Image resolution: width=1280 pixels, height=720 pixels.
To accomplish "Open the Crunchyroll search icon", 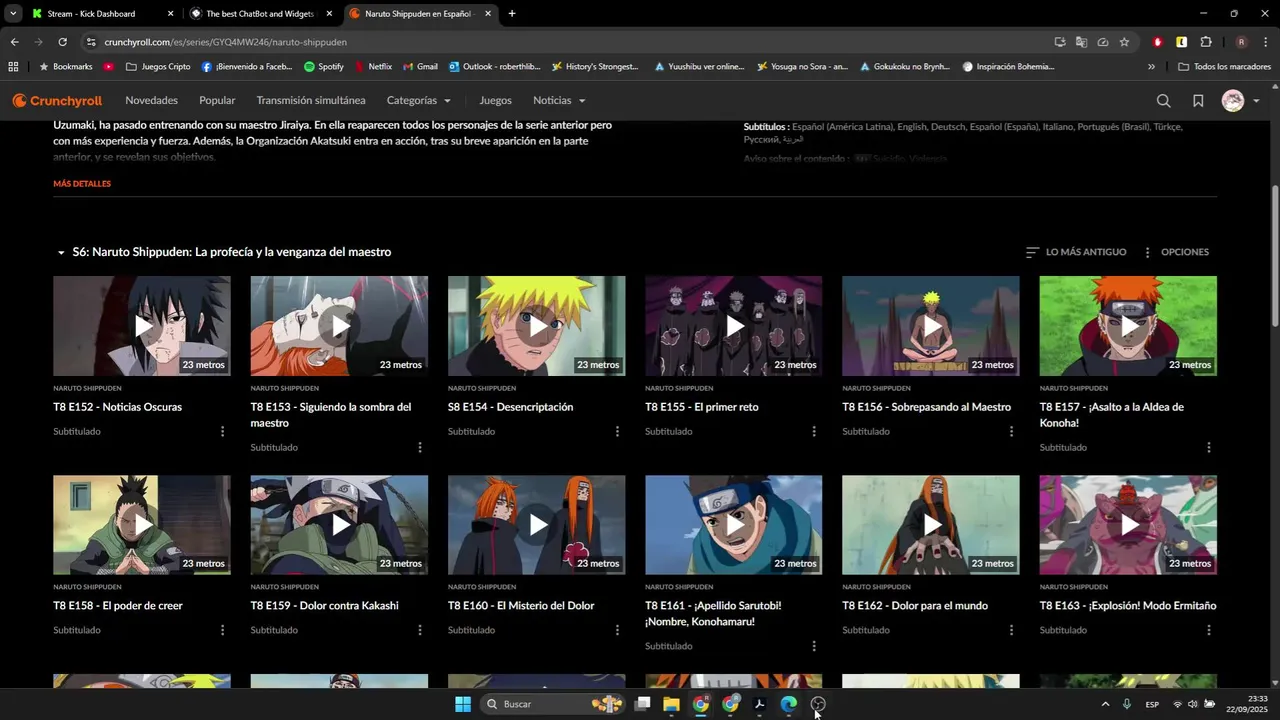I will pos(1163,101).
